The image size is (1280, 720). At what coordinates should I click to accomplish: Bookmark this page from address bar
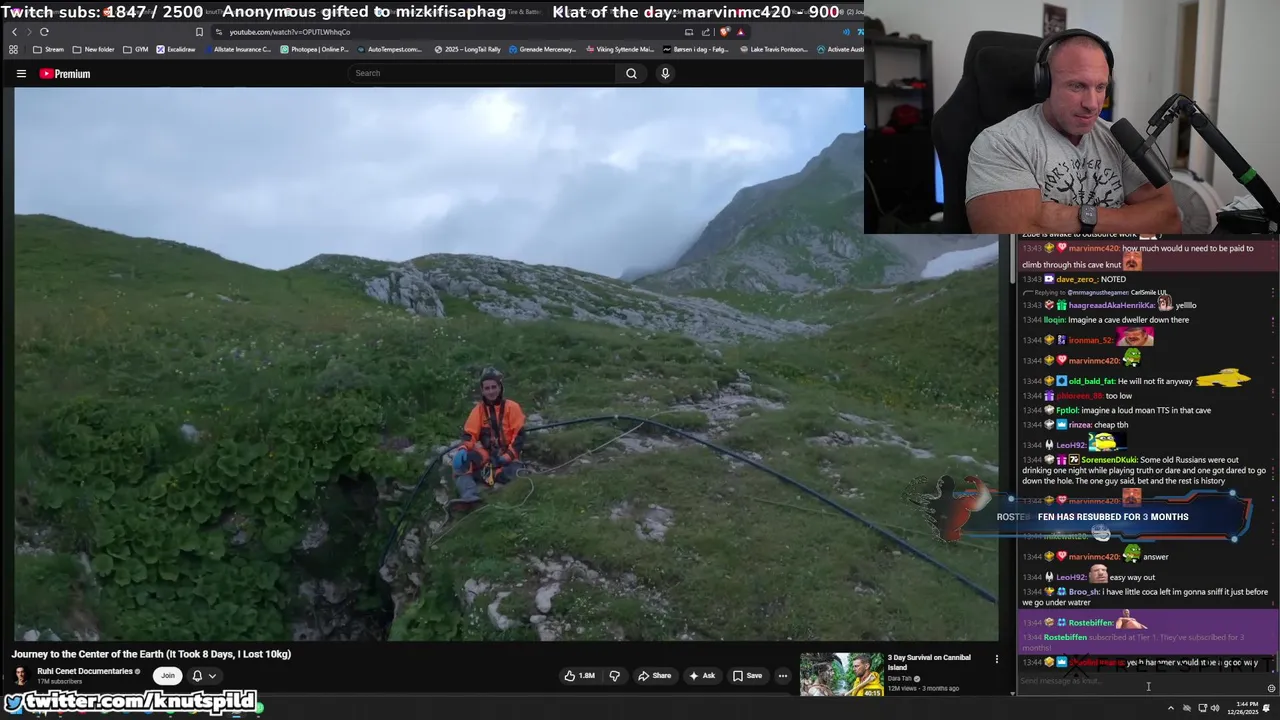199,32
